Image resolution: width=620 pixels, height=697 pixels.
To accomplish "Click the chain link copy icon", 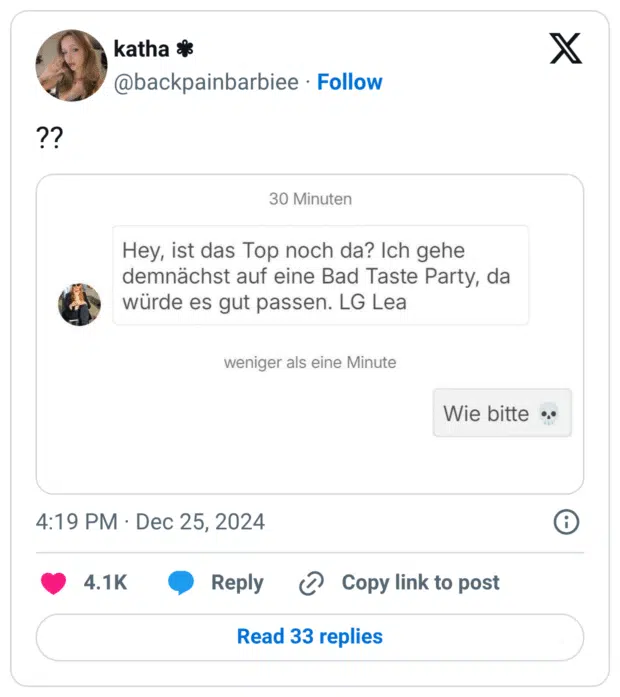I will click(x=312, y=583).
